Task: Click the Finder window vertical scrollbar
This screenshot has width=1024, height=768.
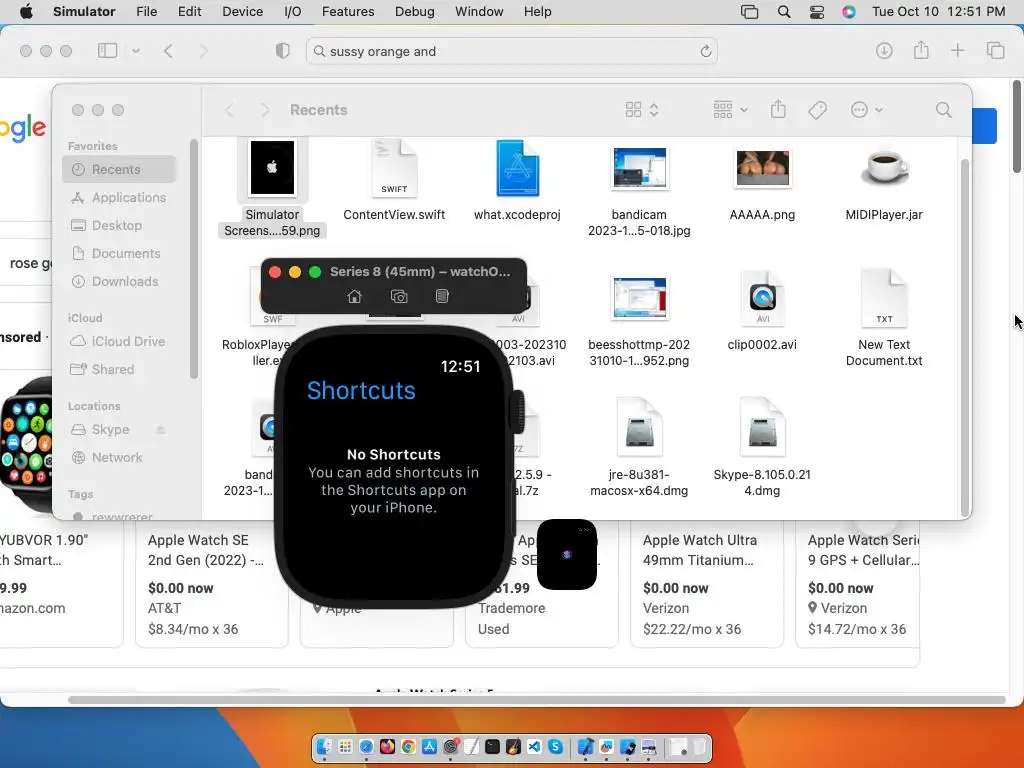Action: (965, 338)
